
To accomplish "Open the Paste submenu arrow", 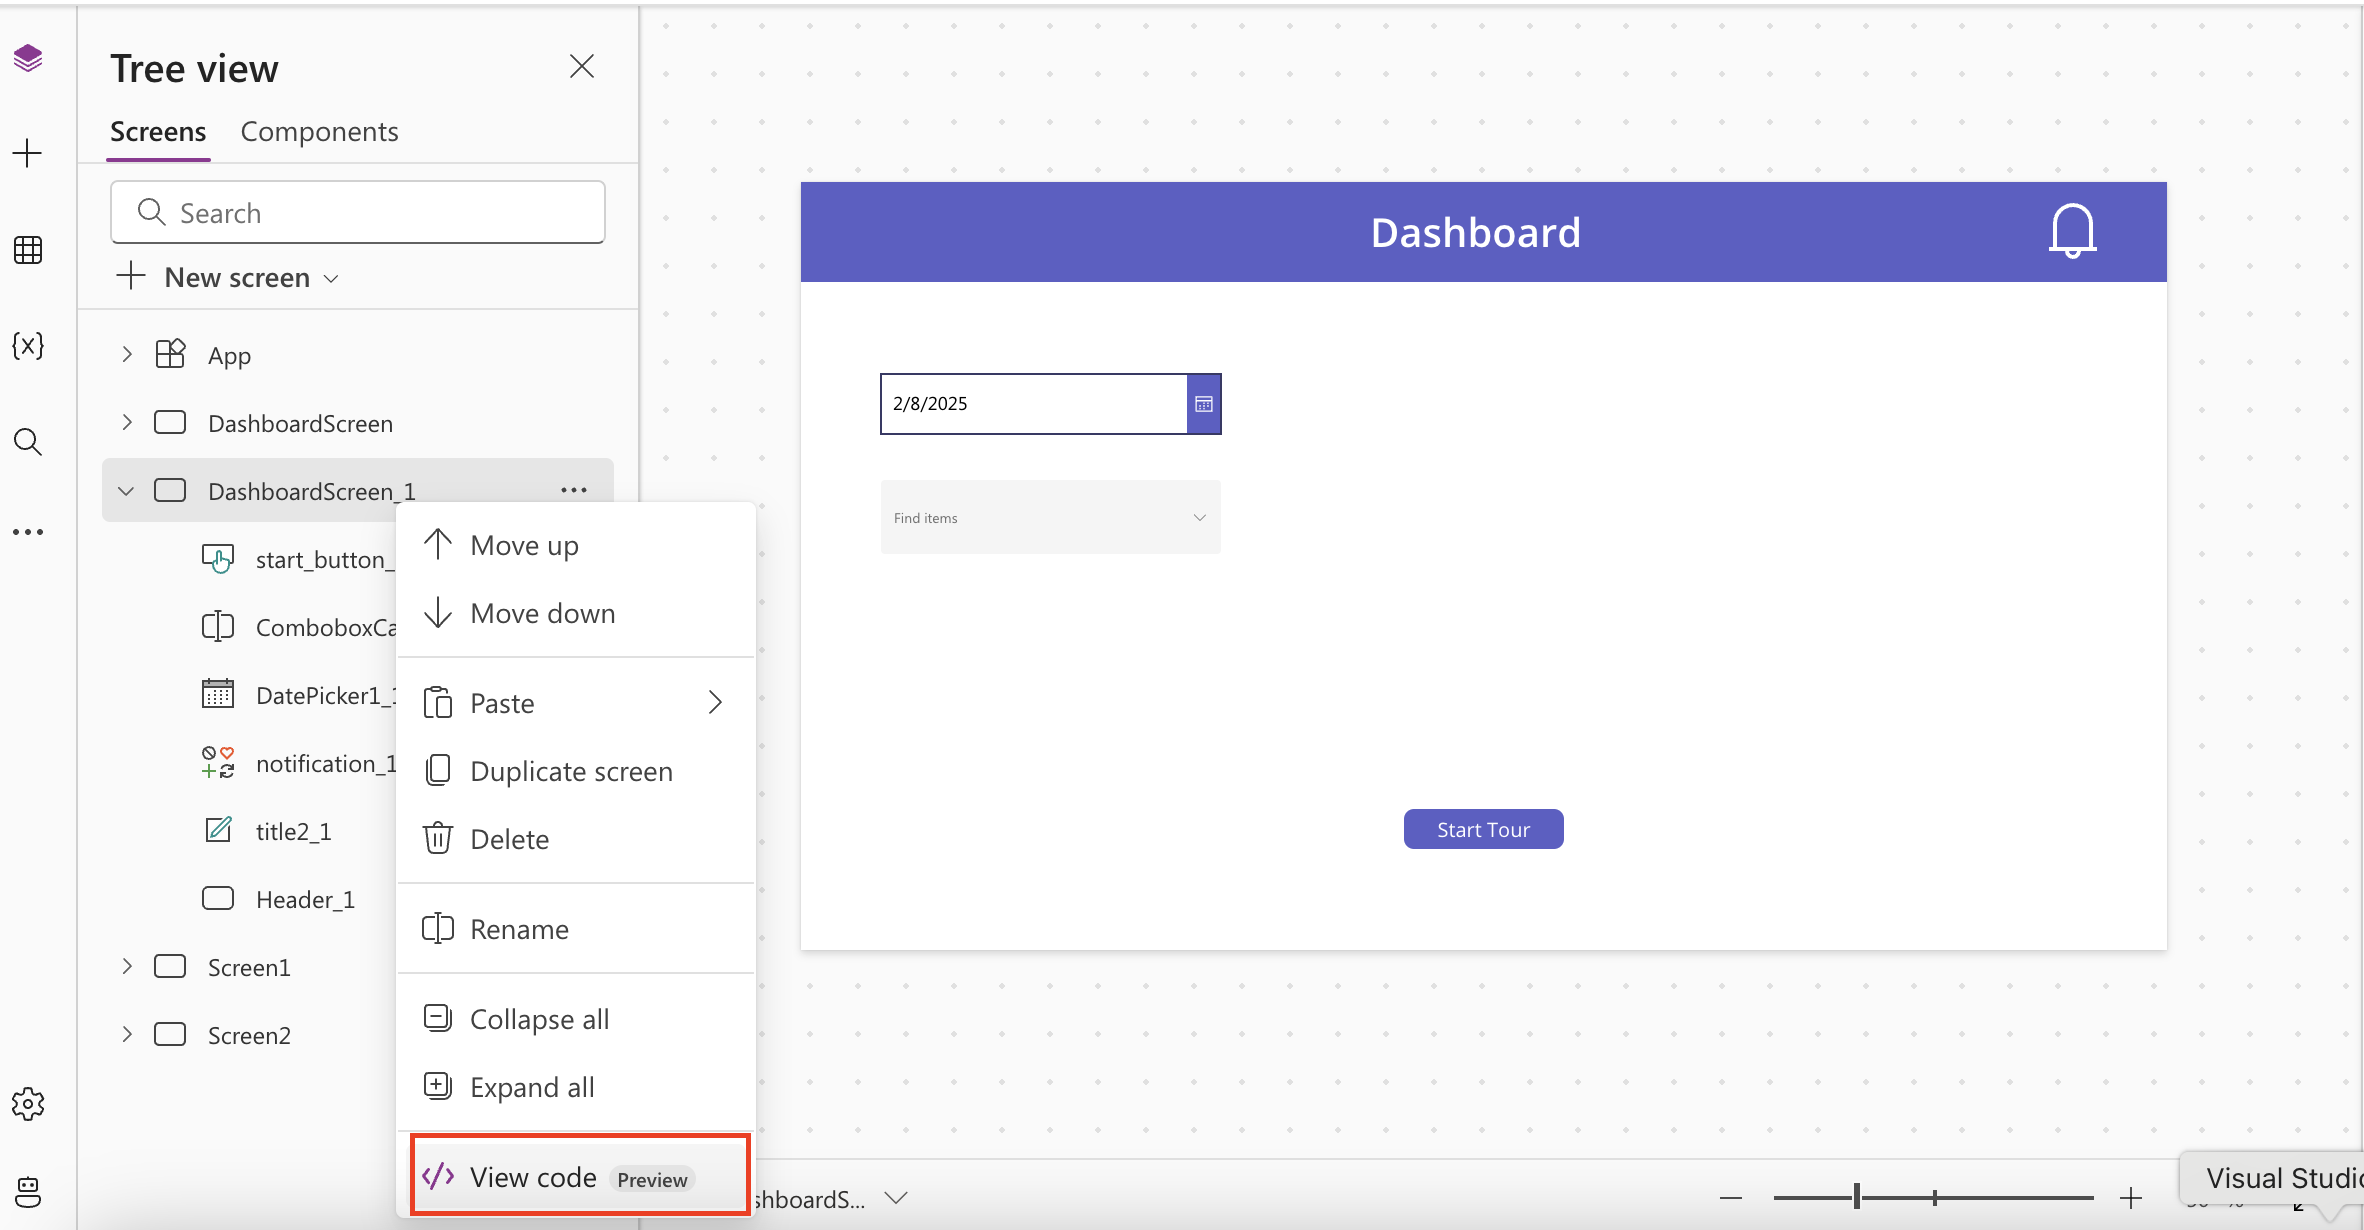I will click(715, 703).
